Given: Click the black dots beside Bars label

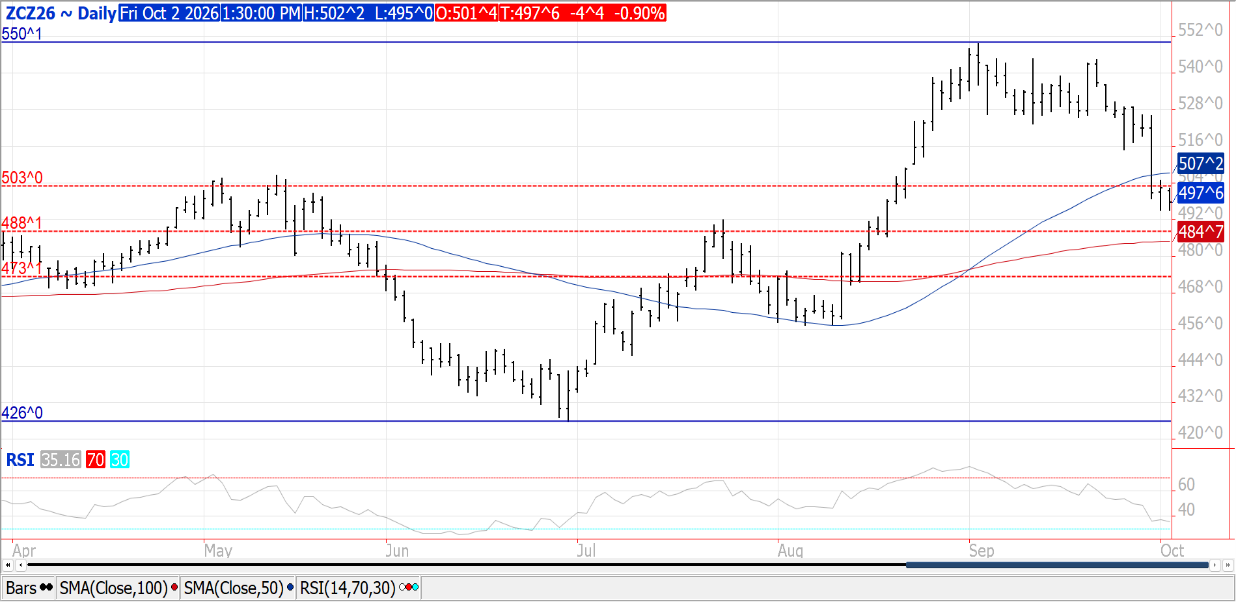Looking at the screenshot, I should [x=46, y=588].
